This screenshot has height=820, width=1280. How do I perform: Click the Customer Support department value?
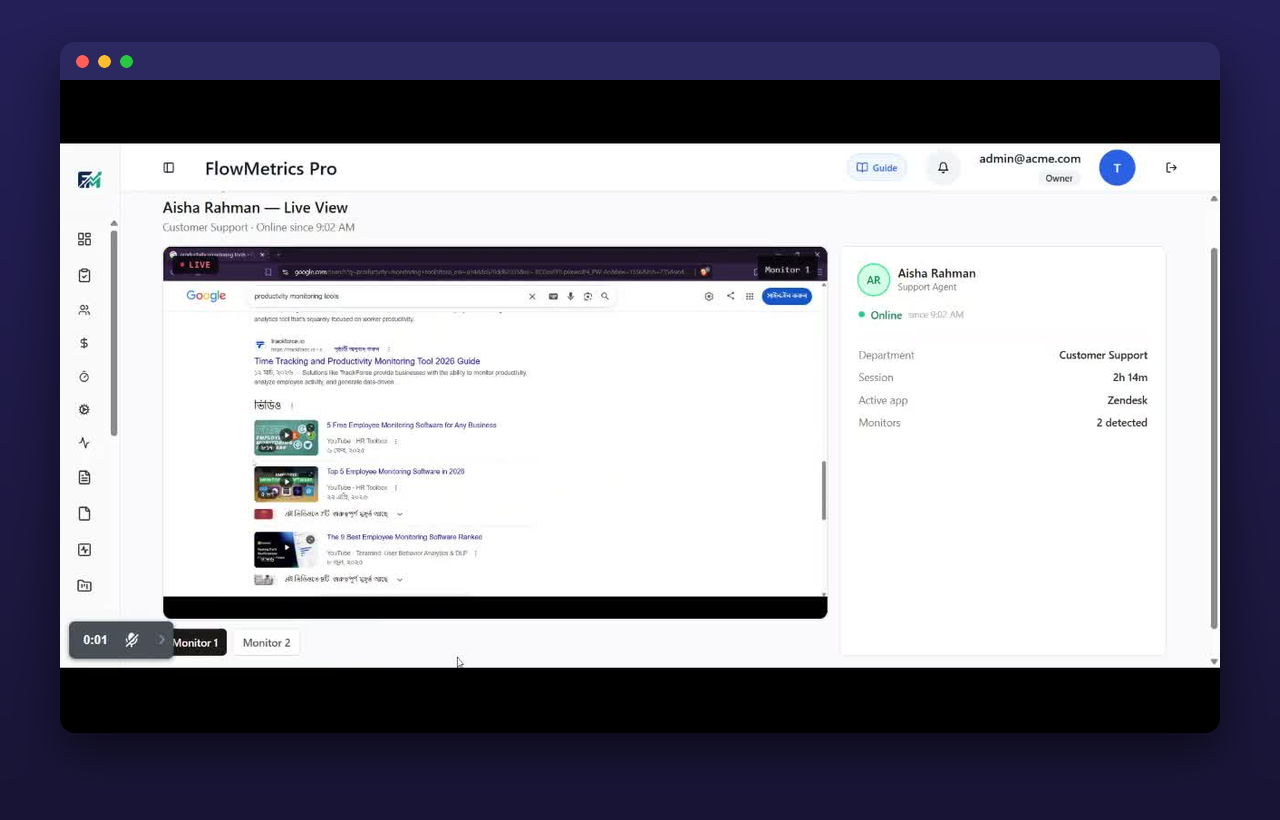pos(1103,355)
